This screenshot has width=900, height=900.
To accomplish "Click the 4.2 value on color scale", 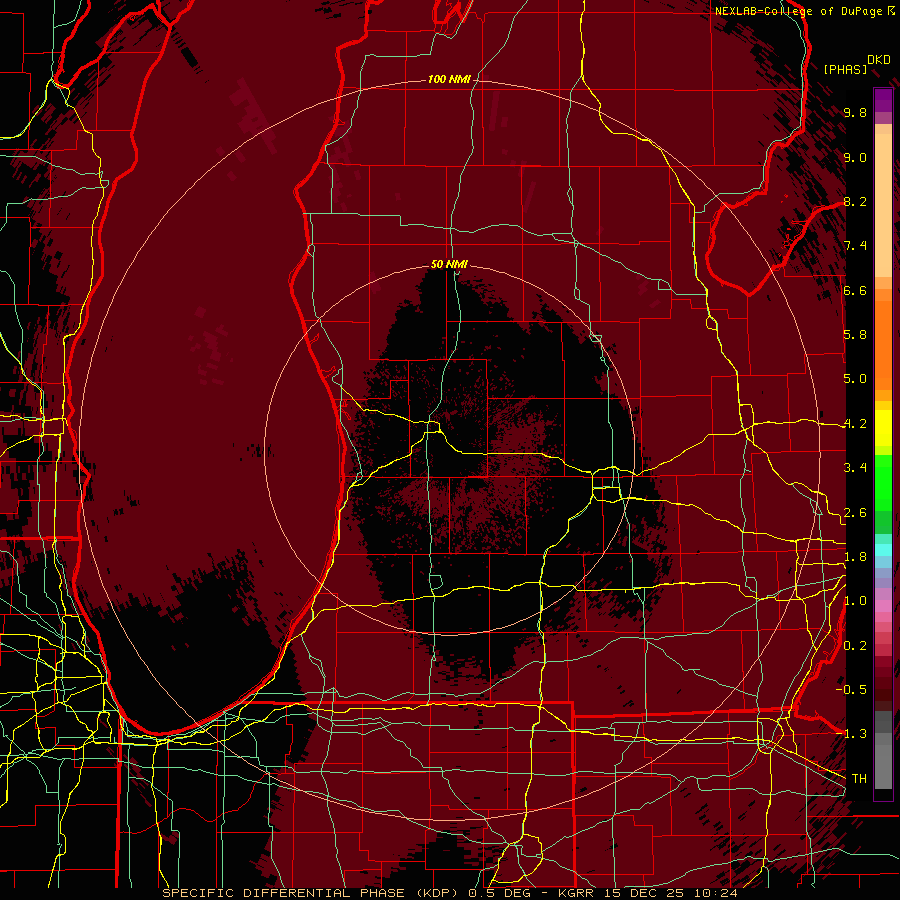I will [x=855, y=424].
